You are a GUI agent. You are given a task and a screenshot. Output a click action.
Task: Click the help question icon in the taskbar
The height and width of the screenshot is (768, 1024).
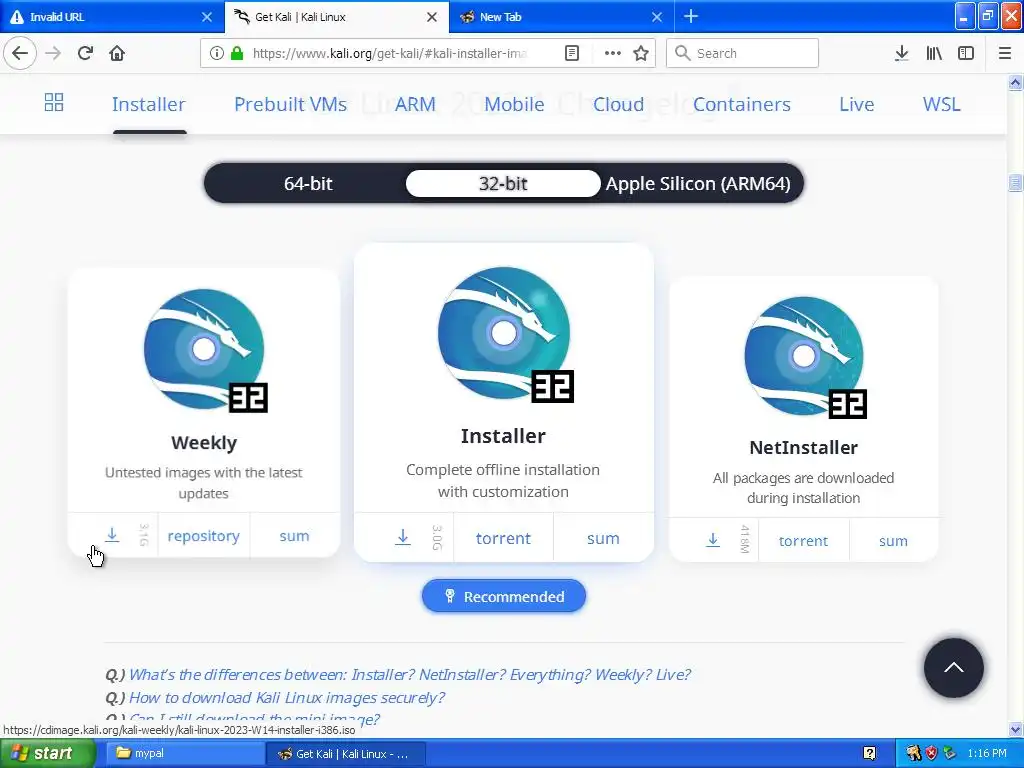[869, 753]
